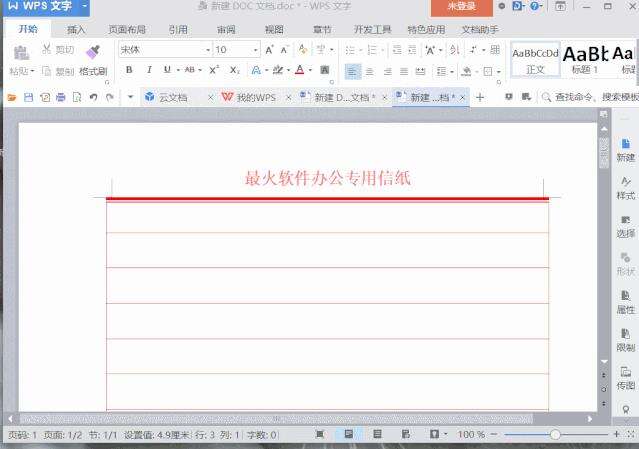Switch to the 审阅 ribbon tab

226,30
